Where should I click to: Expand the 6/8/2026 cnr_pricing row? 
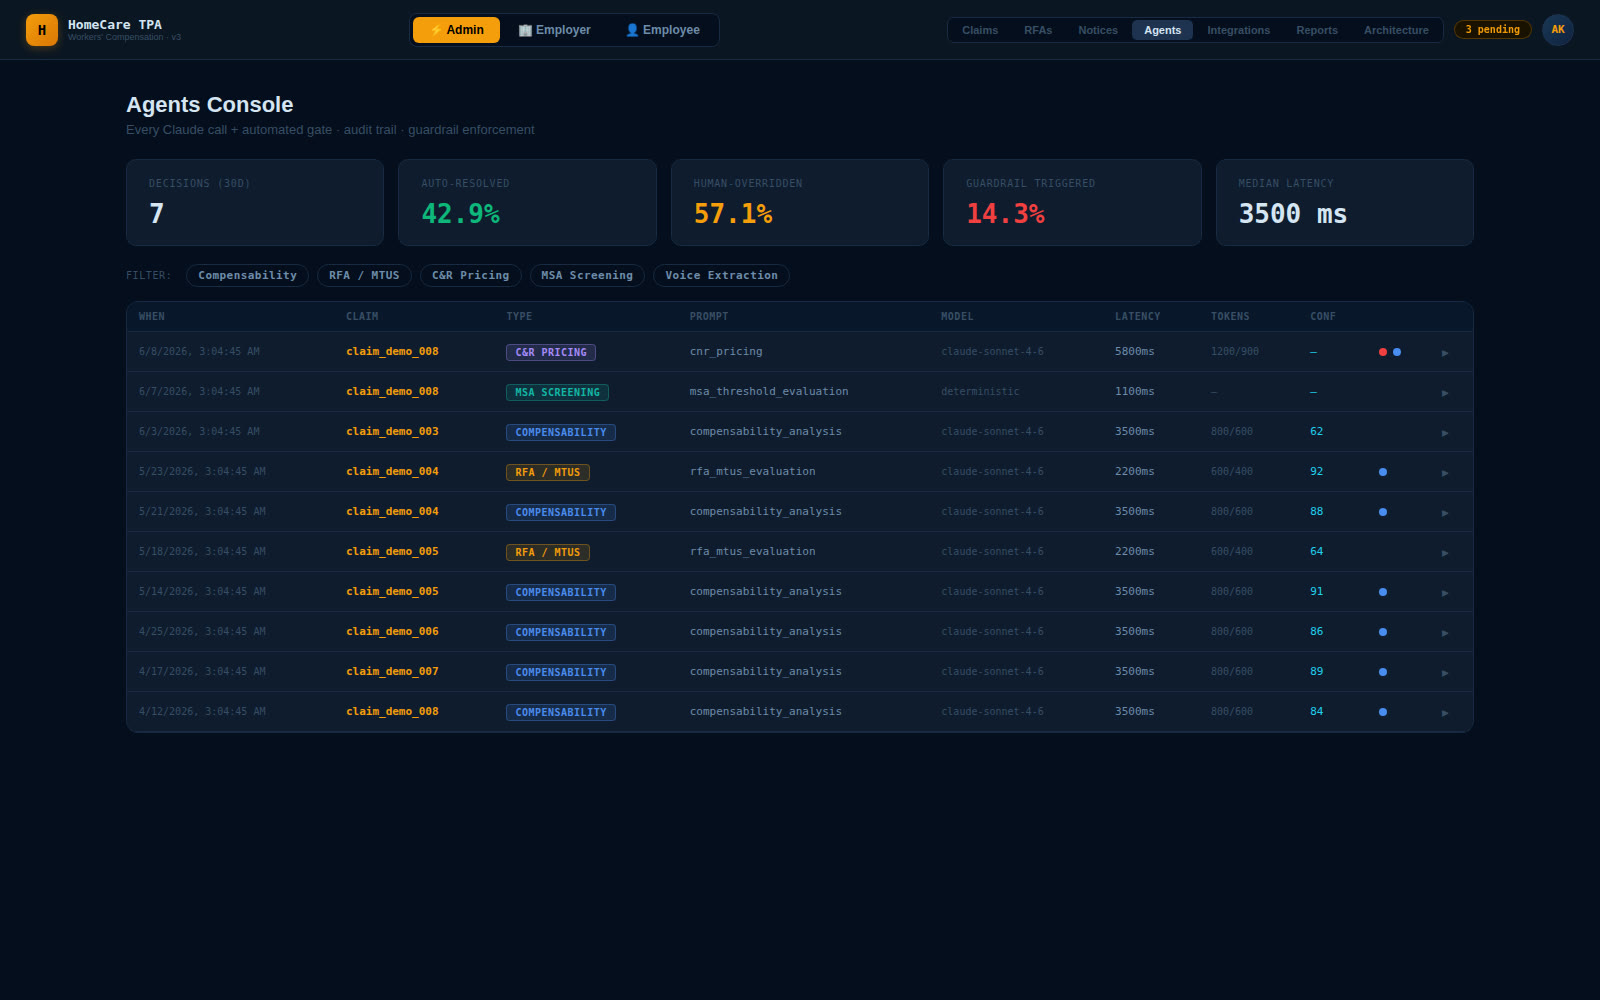[x=1445, y=352]
